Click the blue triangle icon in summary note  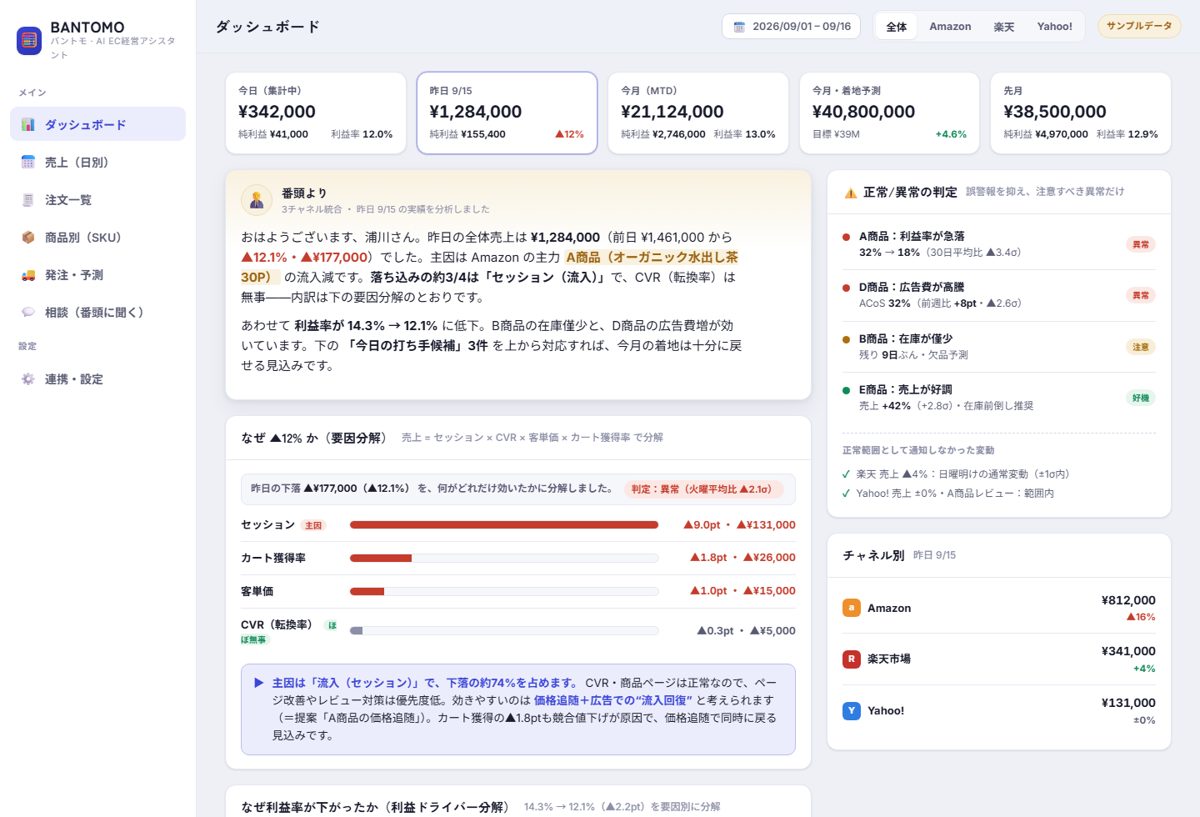pos(259,683)
